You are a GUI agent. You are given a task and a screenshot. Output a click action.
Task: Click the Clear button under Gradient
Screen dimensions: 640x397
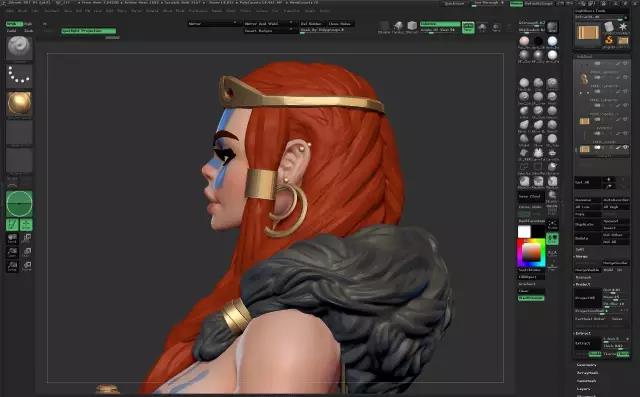[531, 291]
